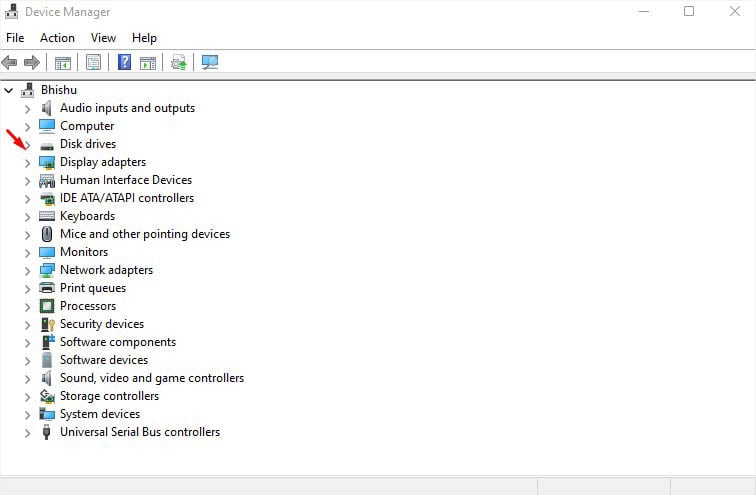Select Print queues label

pos(93,288)
